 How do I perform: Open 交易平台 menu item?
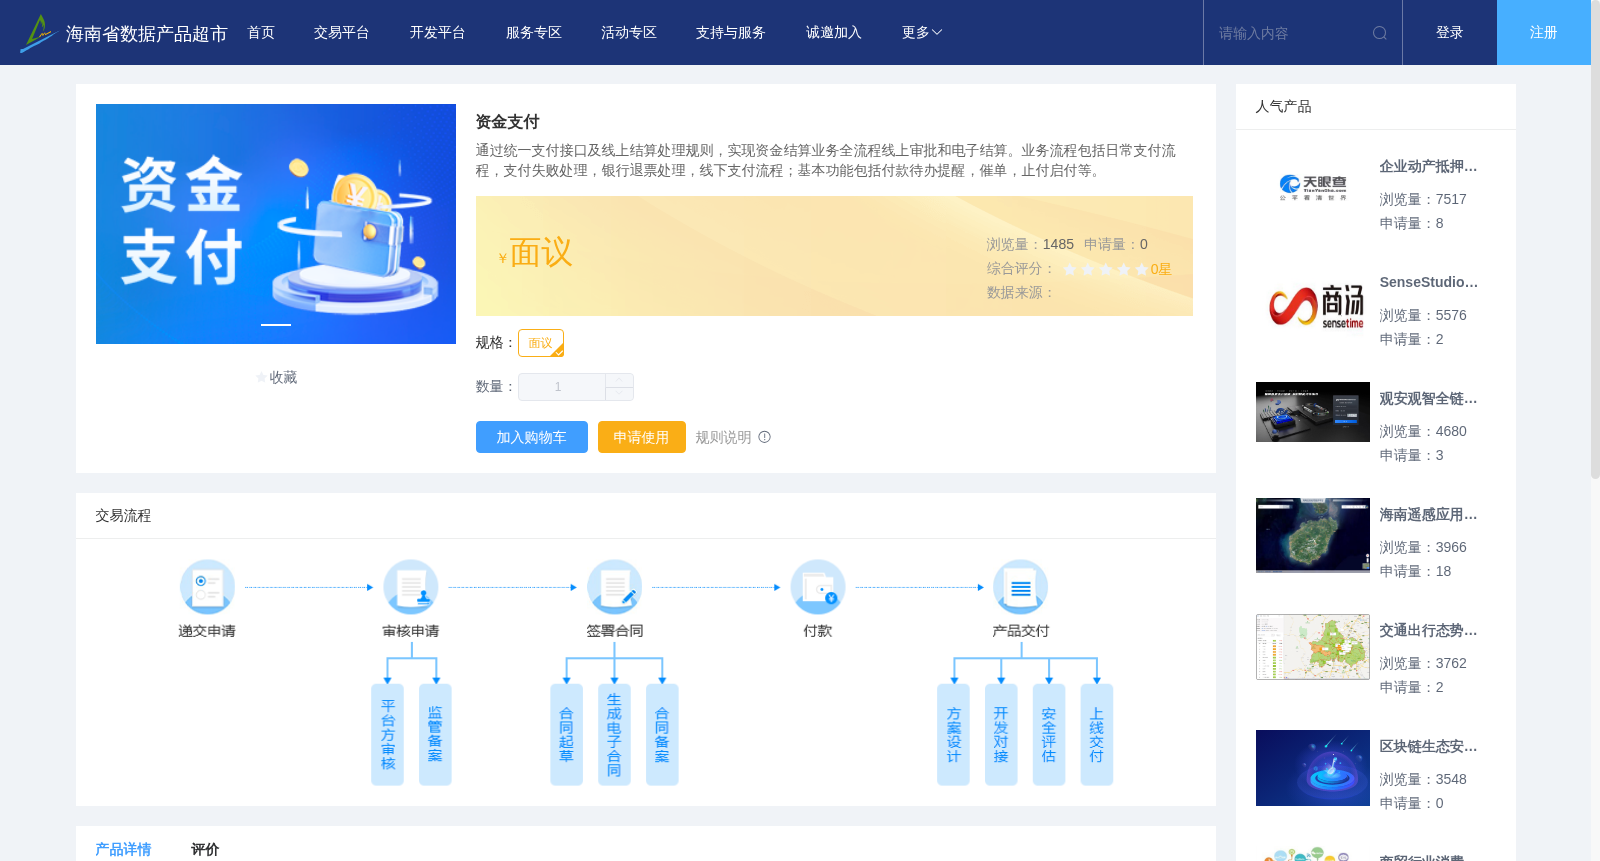click(342, 33)
